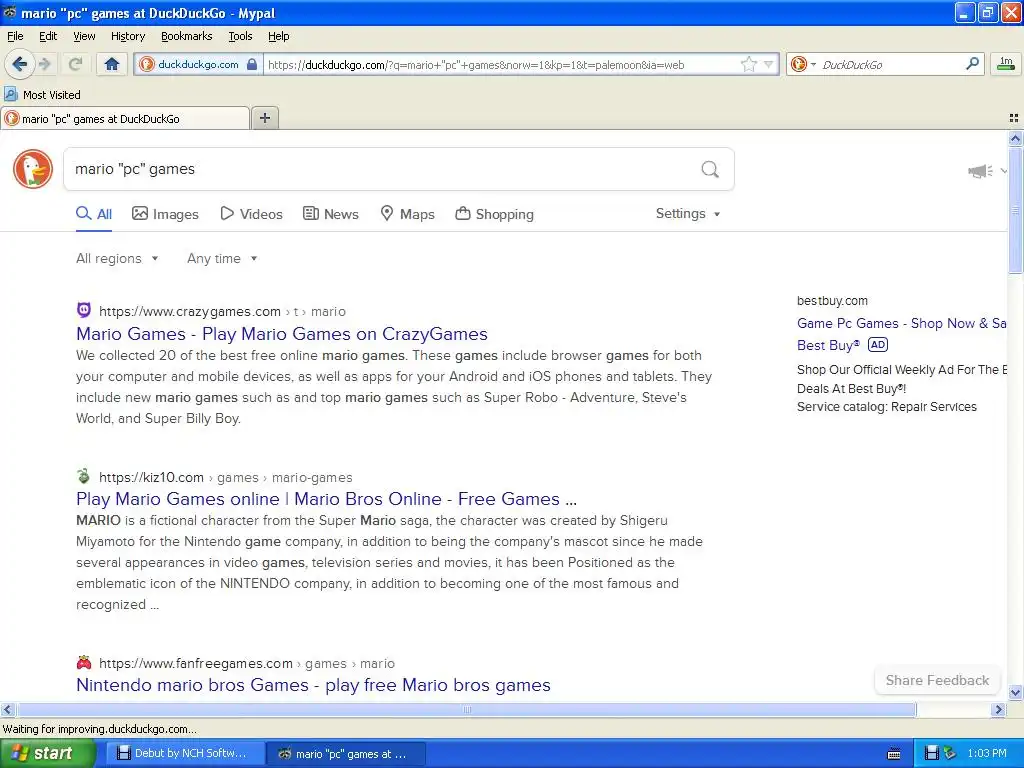Open a new tab with the plus button
The height and width of the screenshot is (768, 1024).
(264, 118)
